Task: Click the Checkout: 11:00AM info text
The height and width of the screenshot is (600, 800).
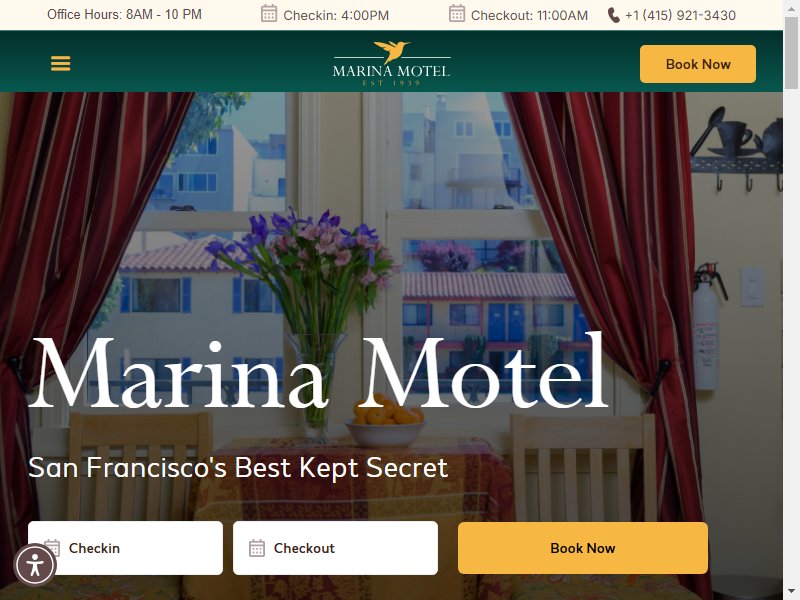Action: pyautogui.click(x=529, y=15)
